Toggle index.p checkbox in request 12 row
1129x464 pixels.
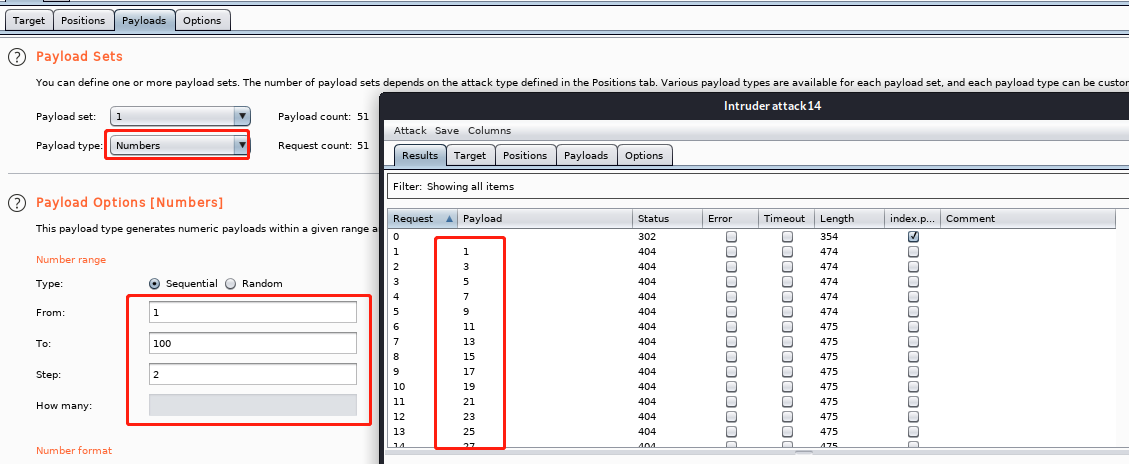(914, 416)
